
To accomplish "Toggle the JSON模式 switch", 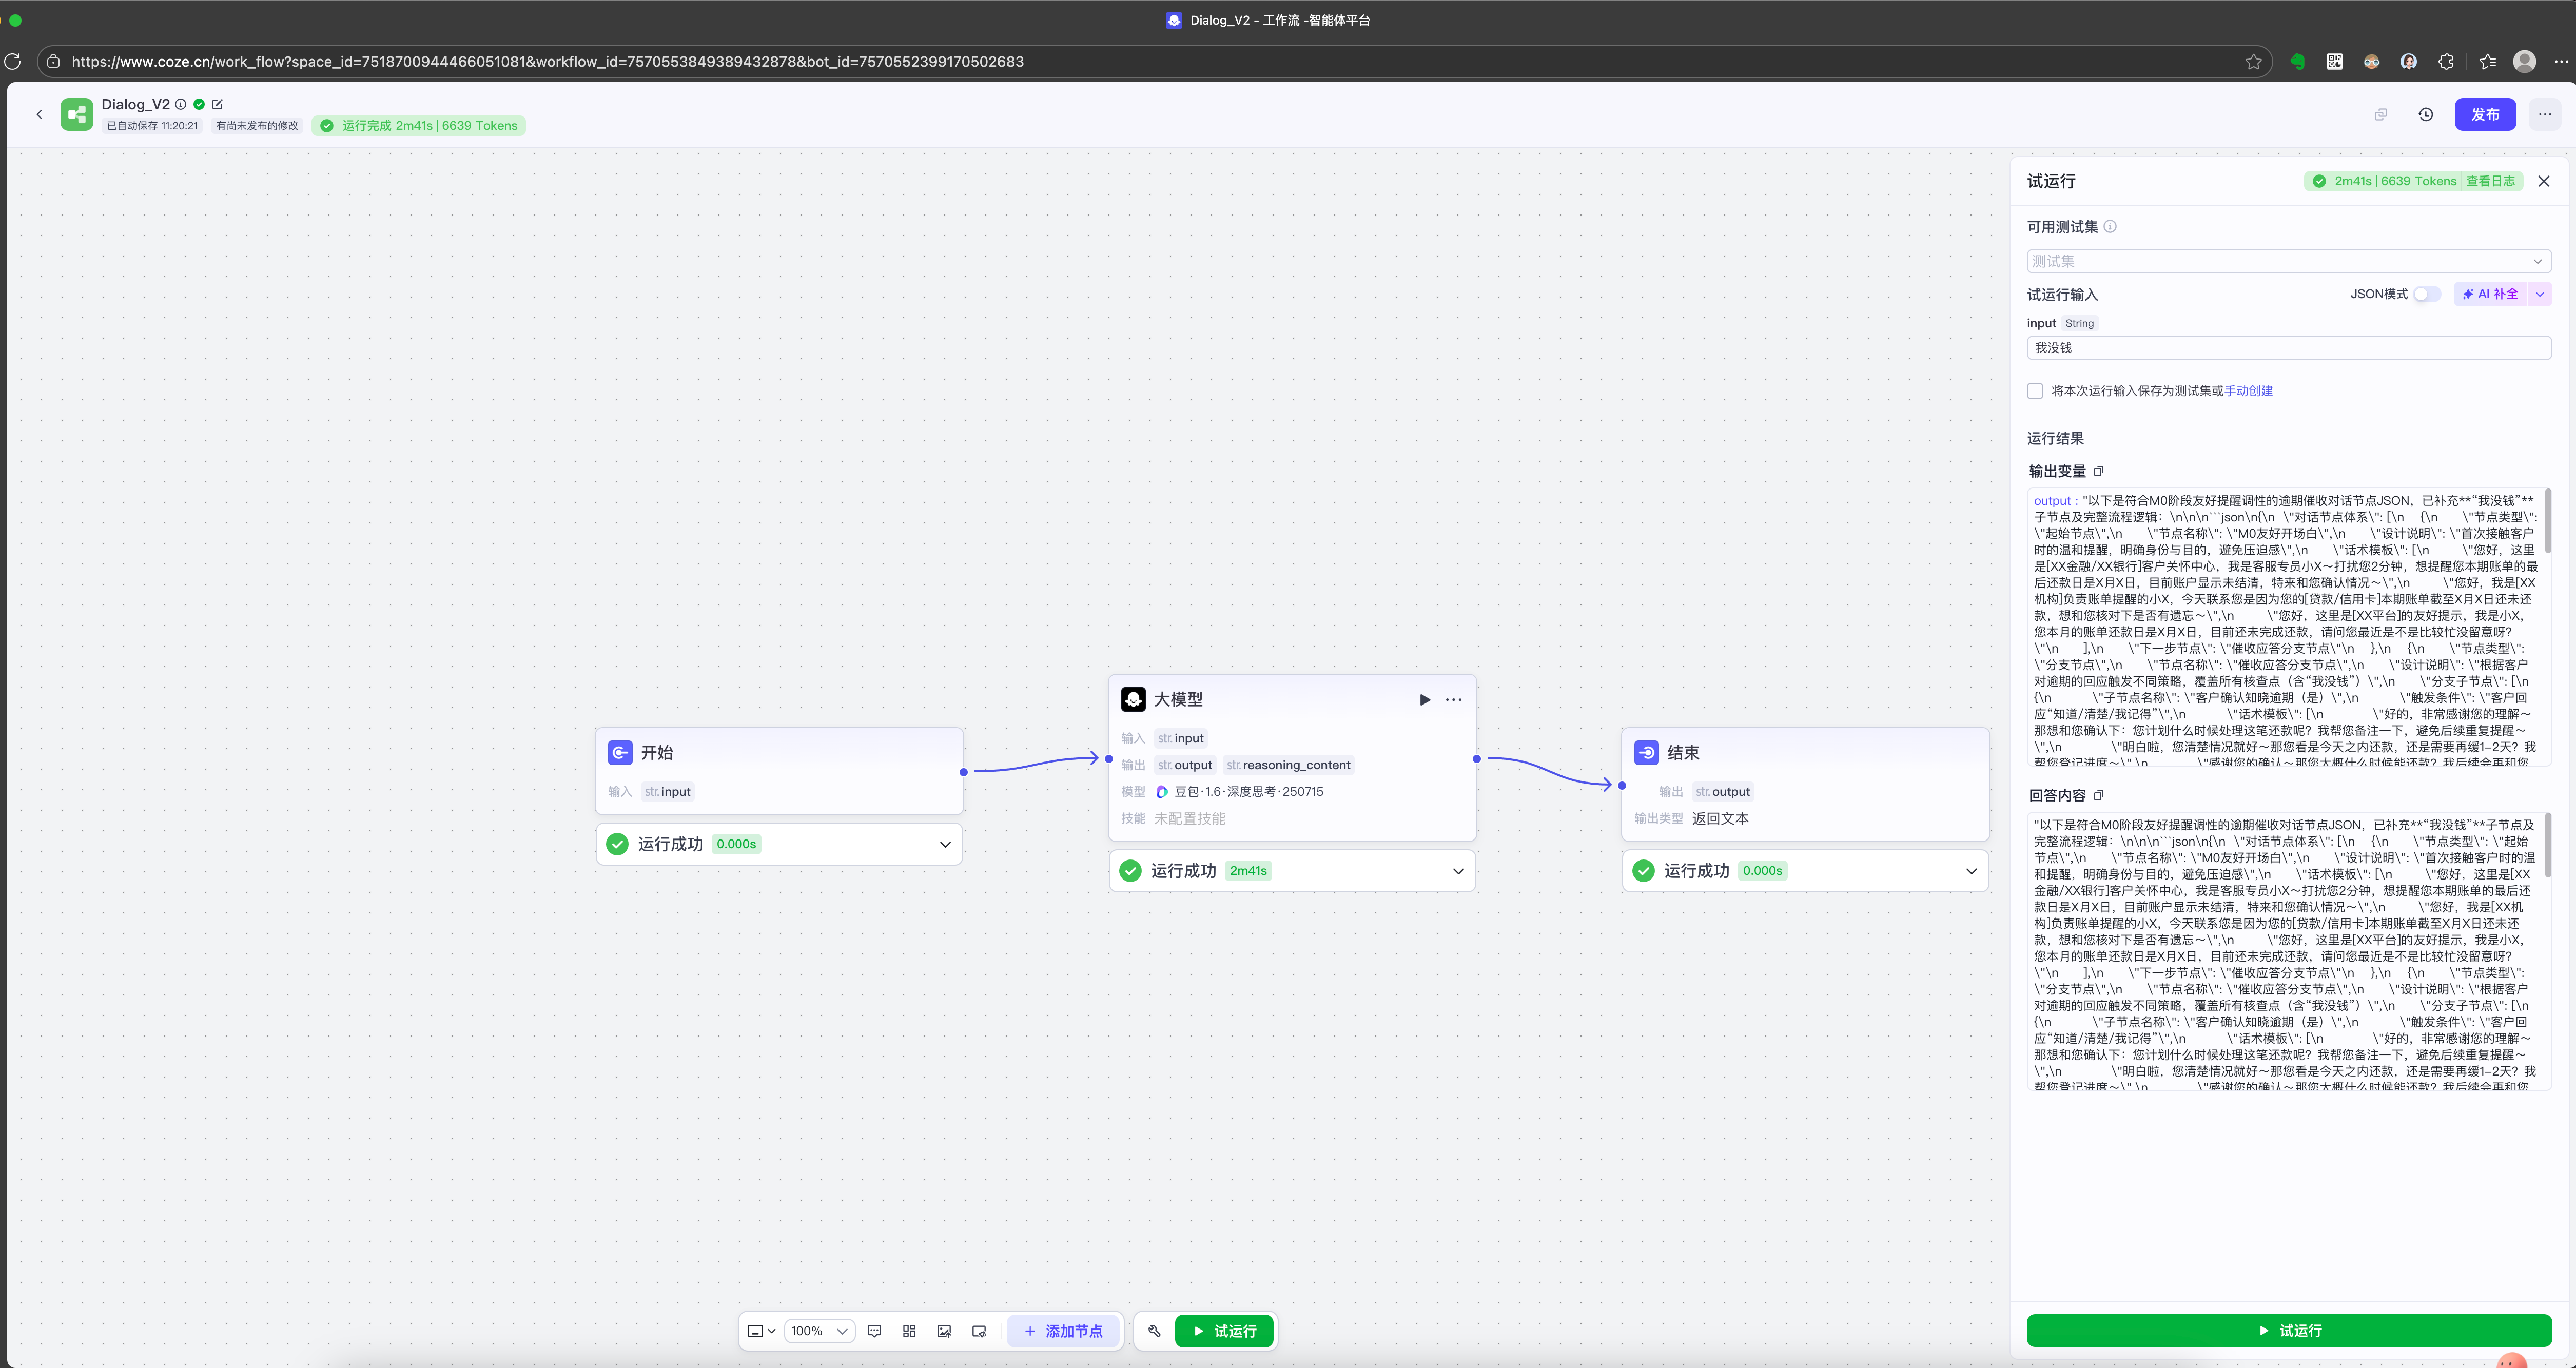I will tap(2427, 294).
